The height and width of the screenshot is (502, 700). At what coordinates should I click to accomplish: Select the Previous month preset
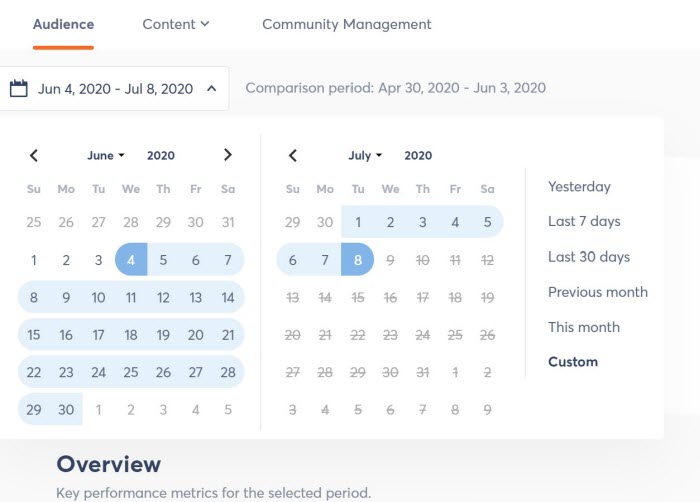598,292
